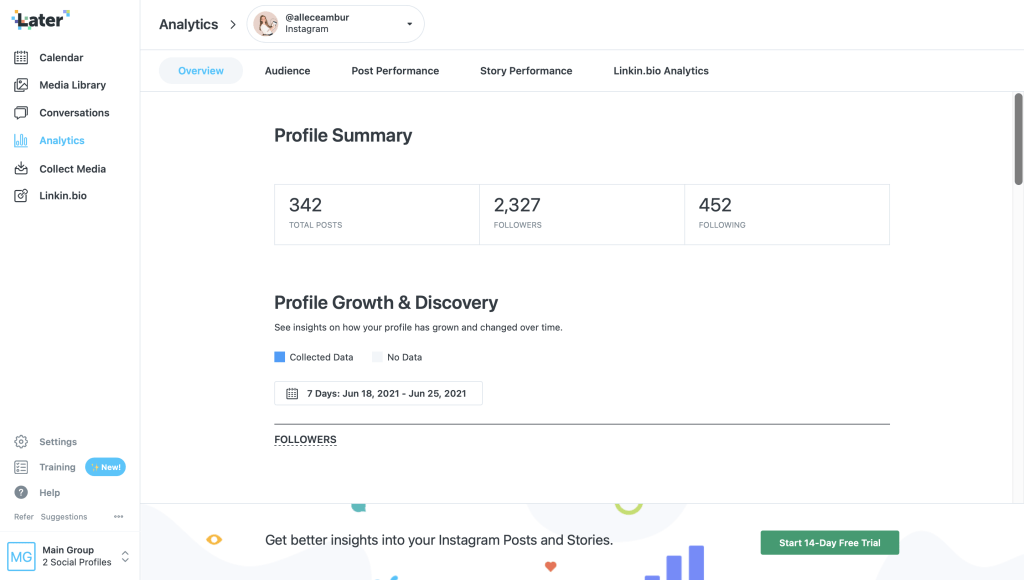
Task: Click the page's vertical scrollbar
Action: tap(1018, 140)
